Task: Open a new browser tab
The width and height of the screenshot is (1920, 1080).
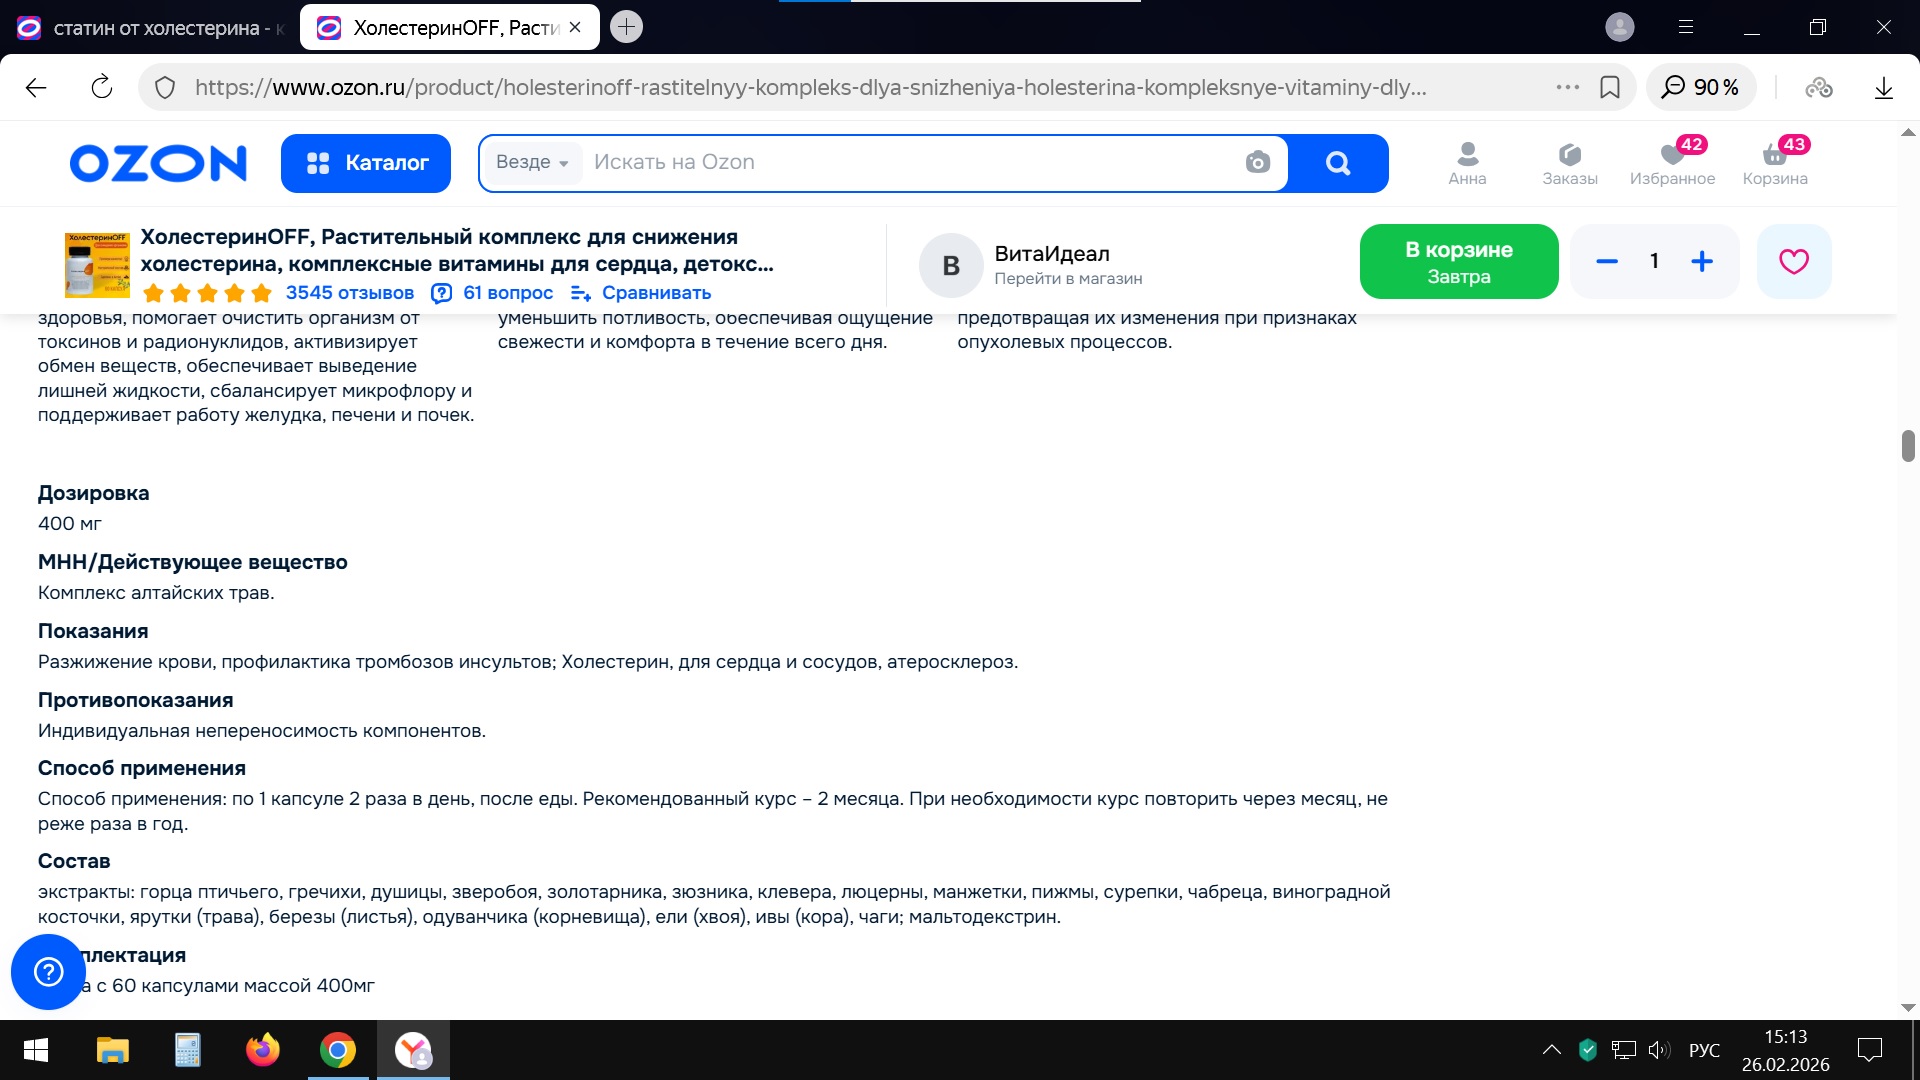Action: [626, 27]
